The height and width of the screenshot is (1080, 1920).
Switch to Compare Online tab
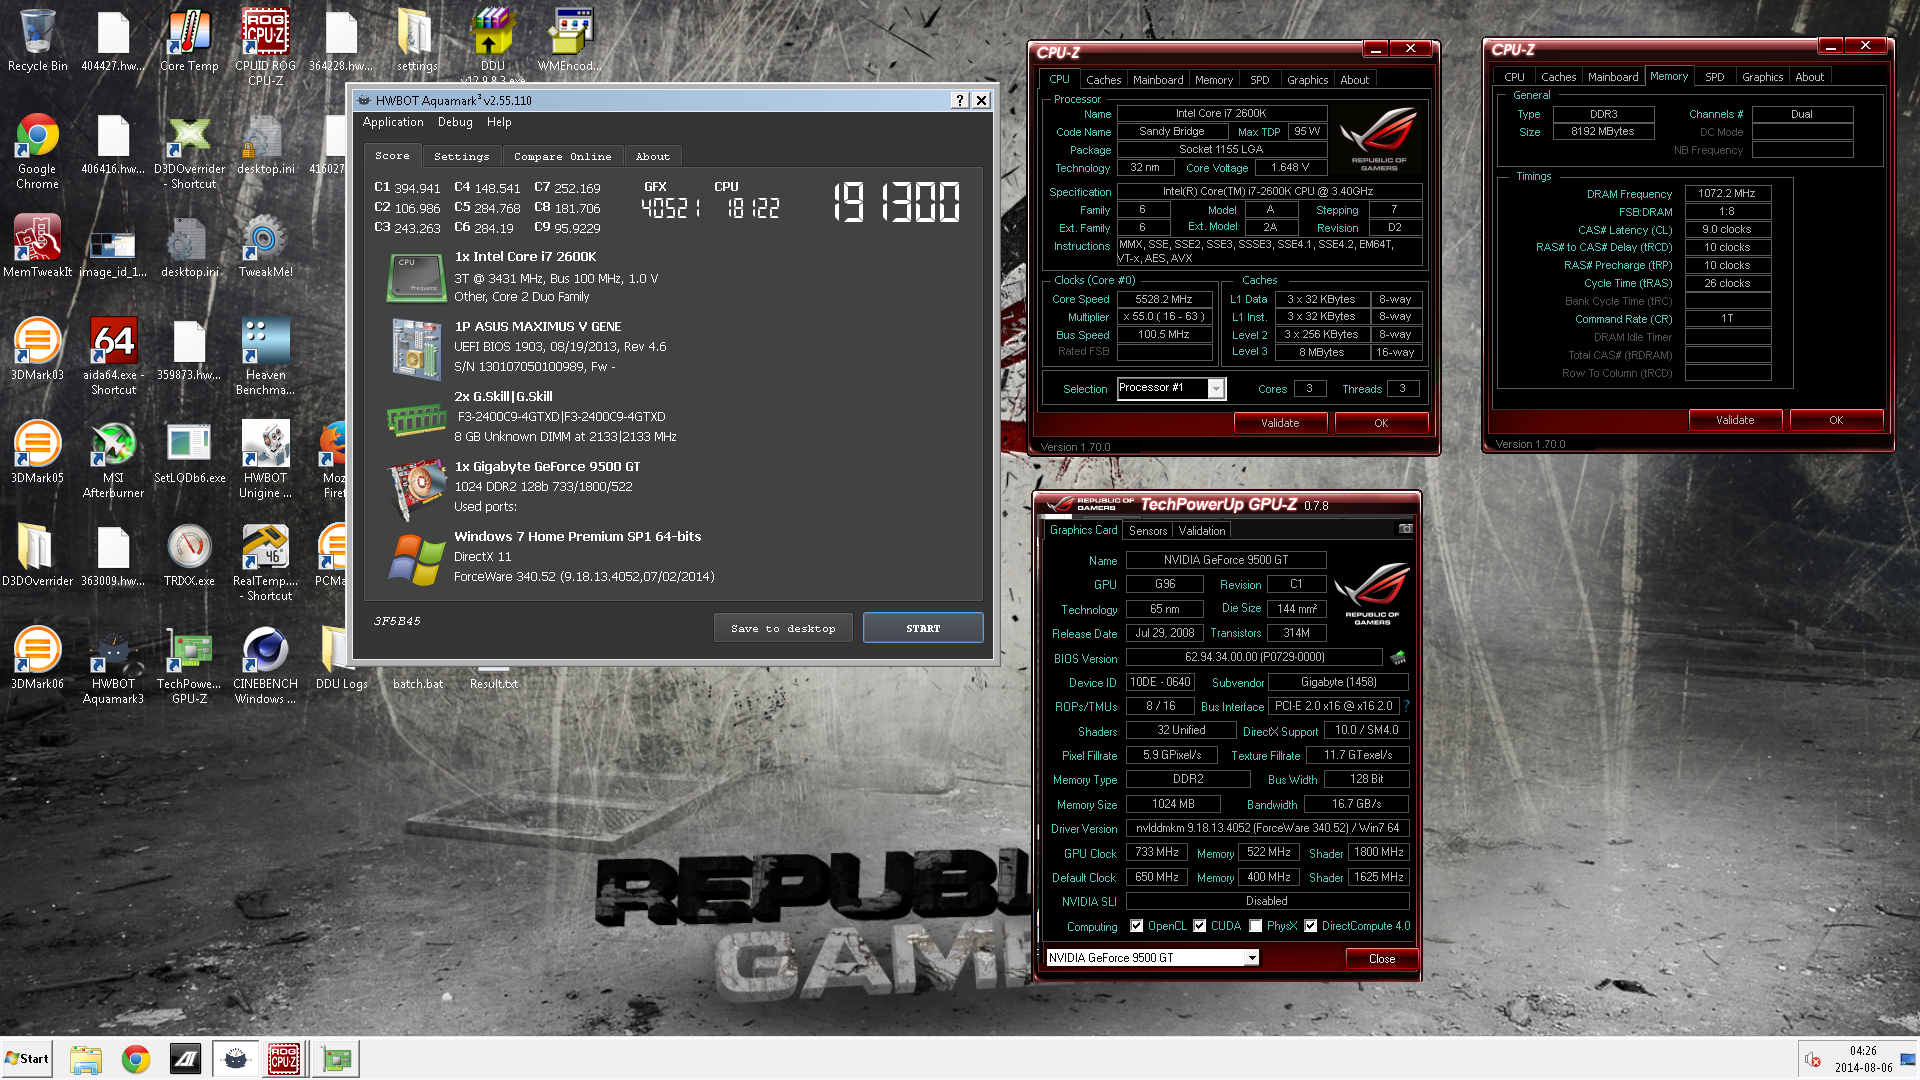[562, 157]
